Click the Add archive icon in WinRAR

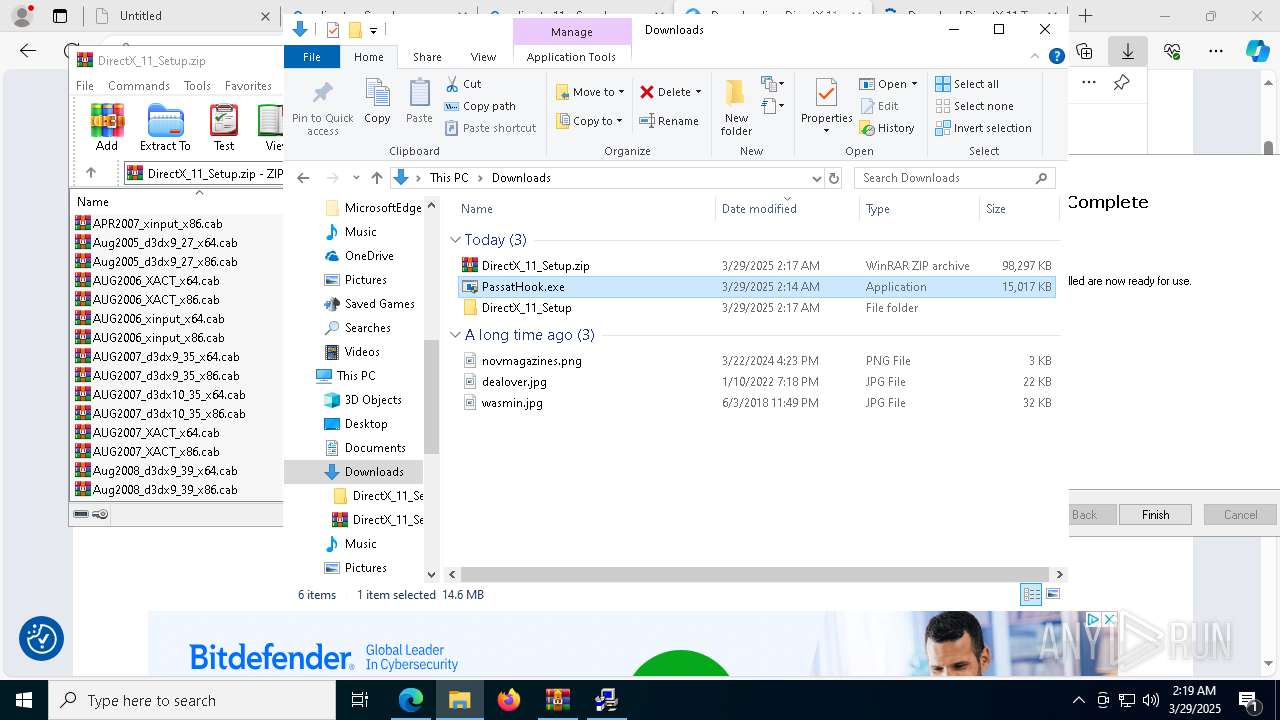pyautogui.click(x=107, y=128)
